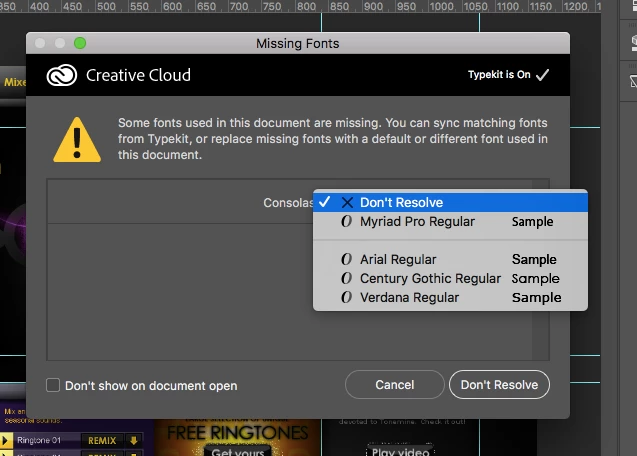Select Verdana Regular font option
637x456 pixels.
click(x=450, y=297)
